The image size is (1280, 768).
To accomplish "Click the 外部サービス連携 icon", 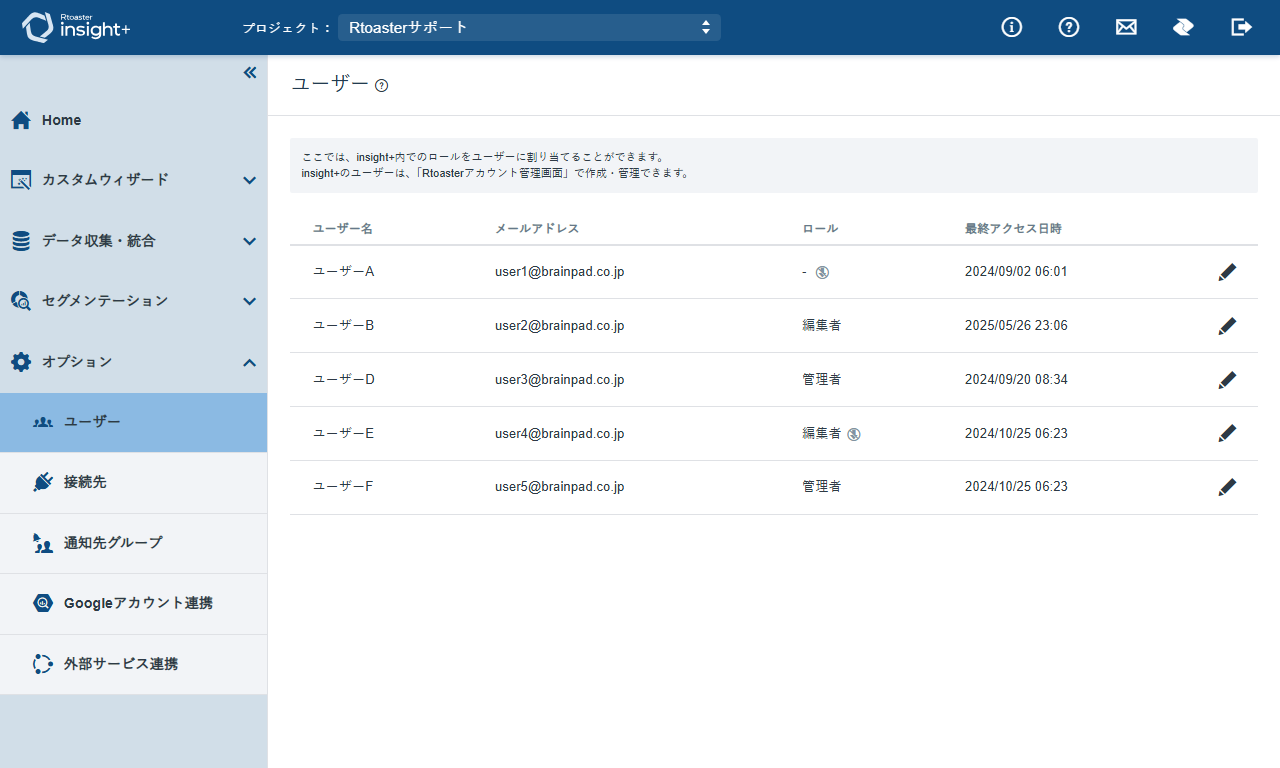I will click(43, 664).
